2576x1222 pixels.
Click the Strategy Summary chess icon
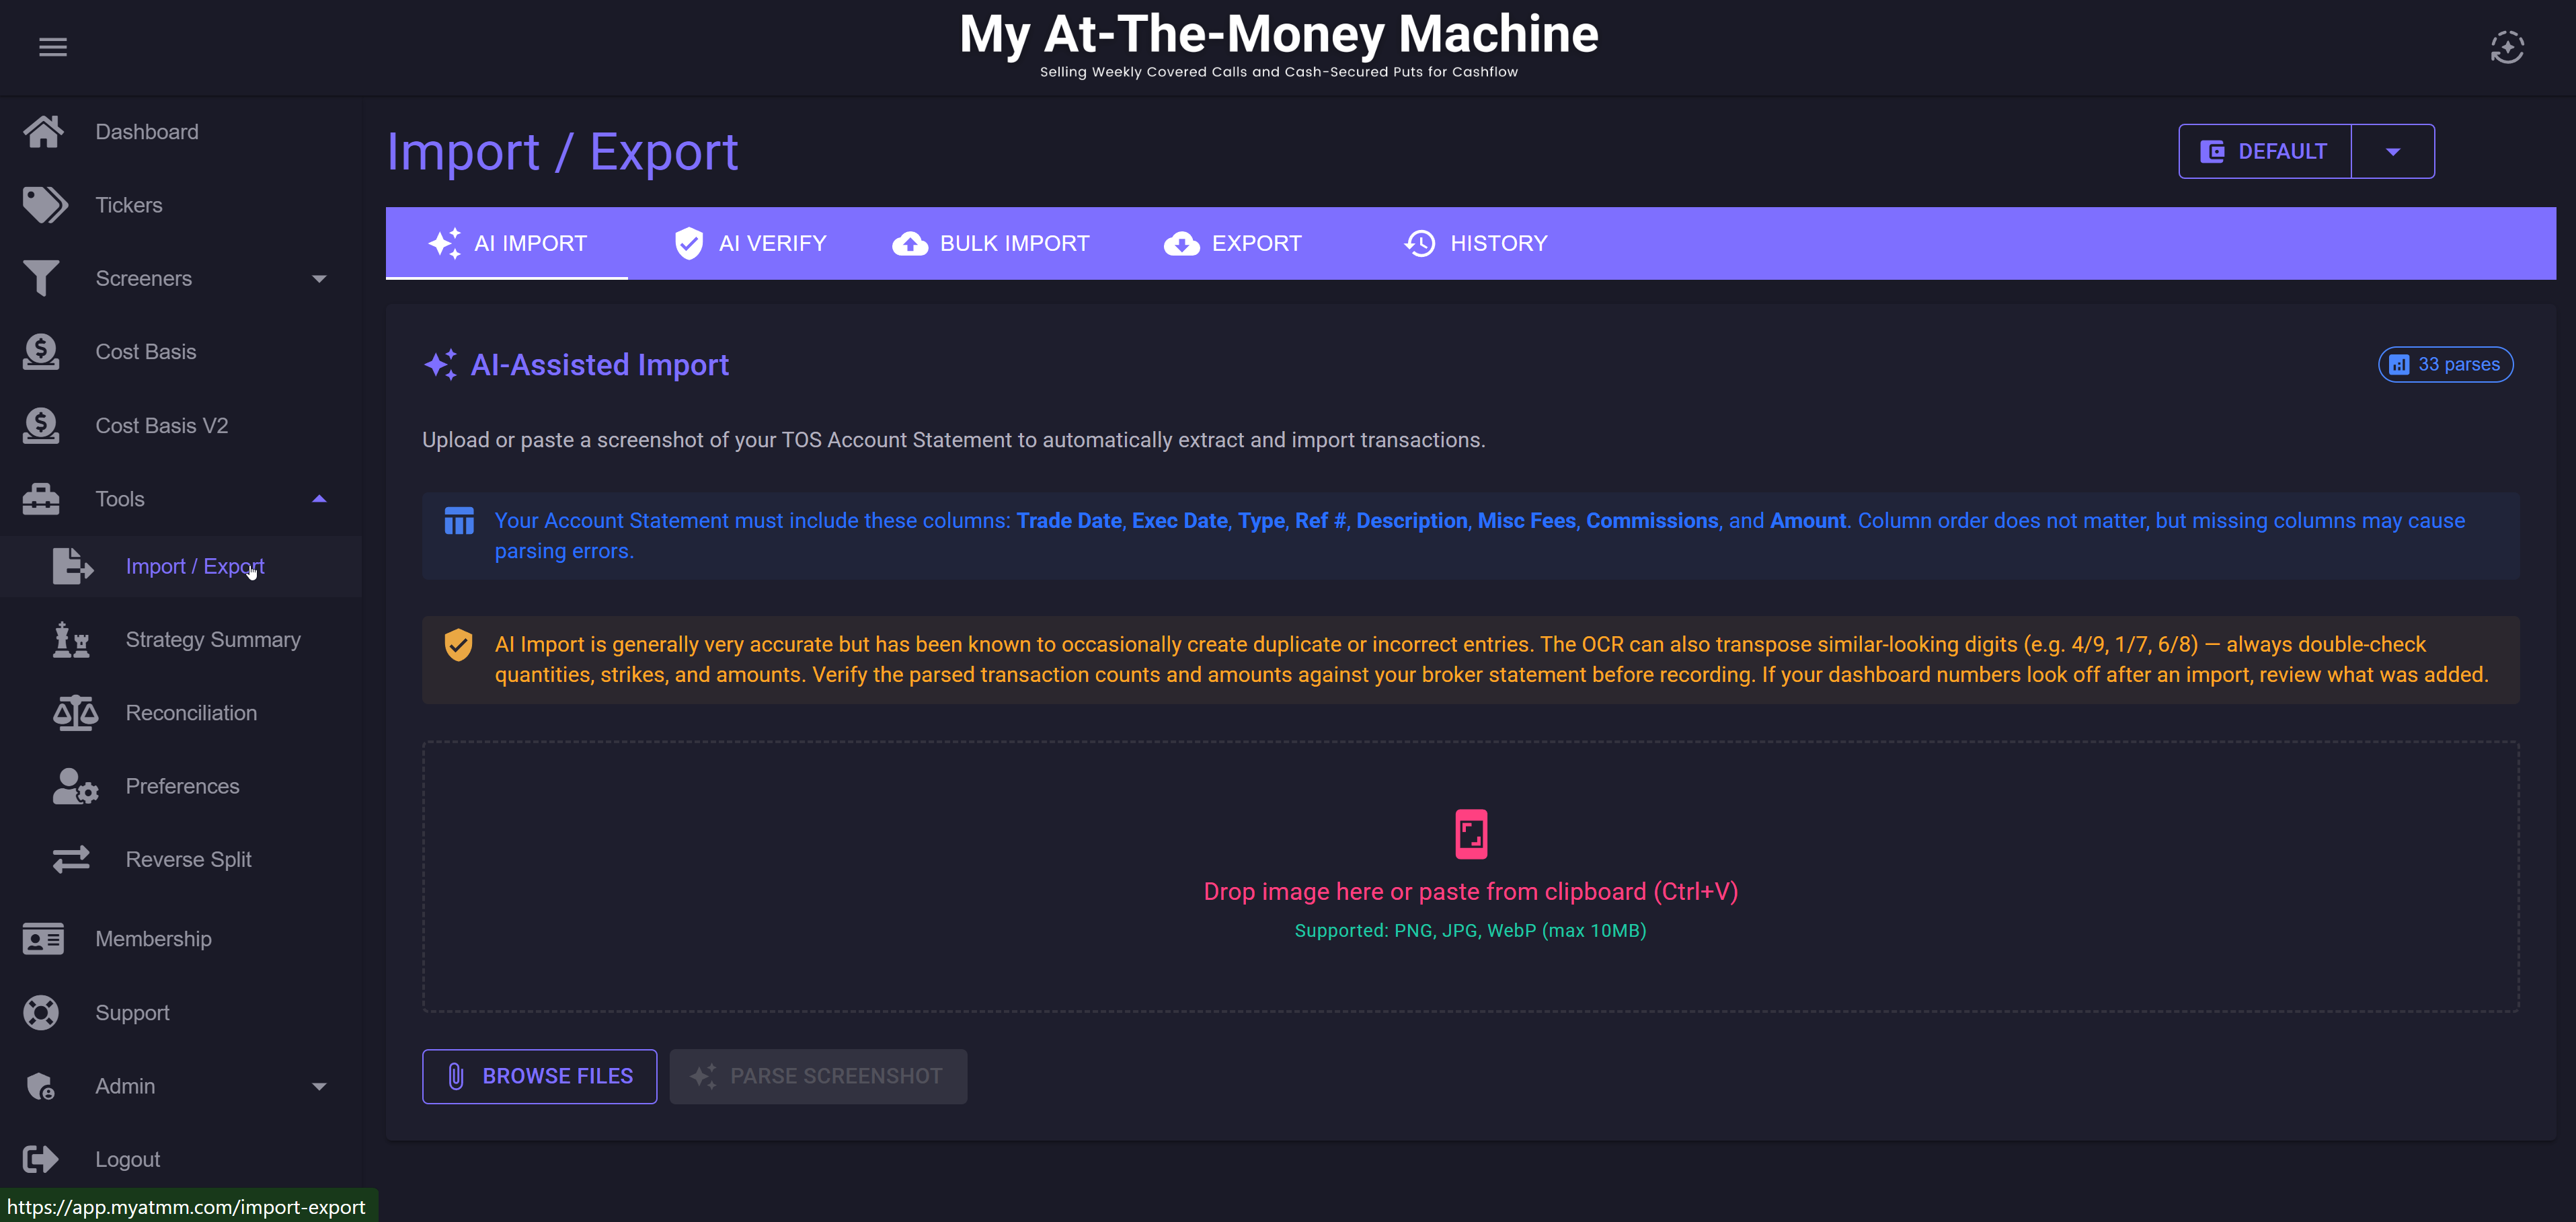point(71,640)
